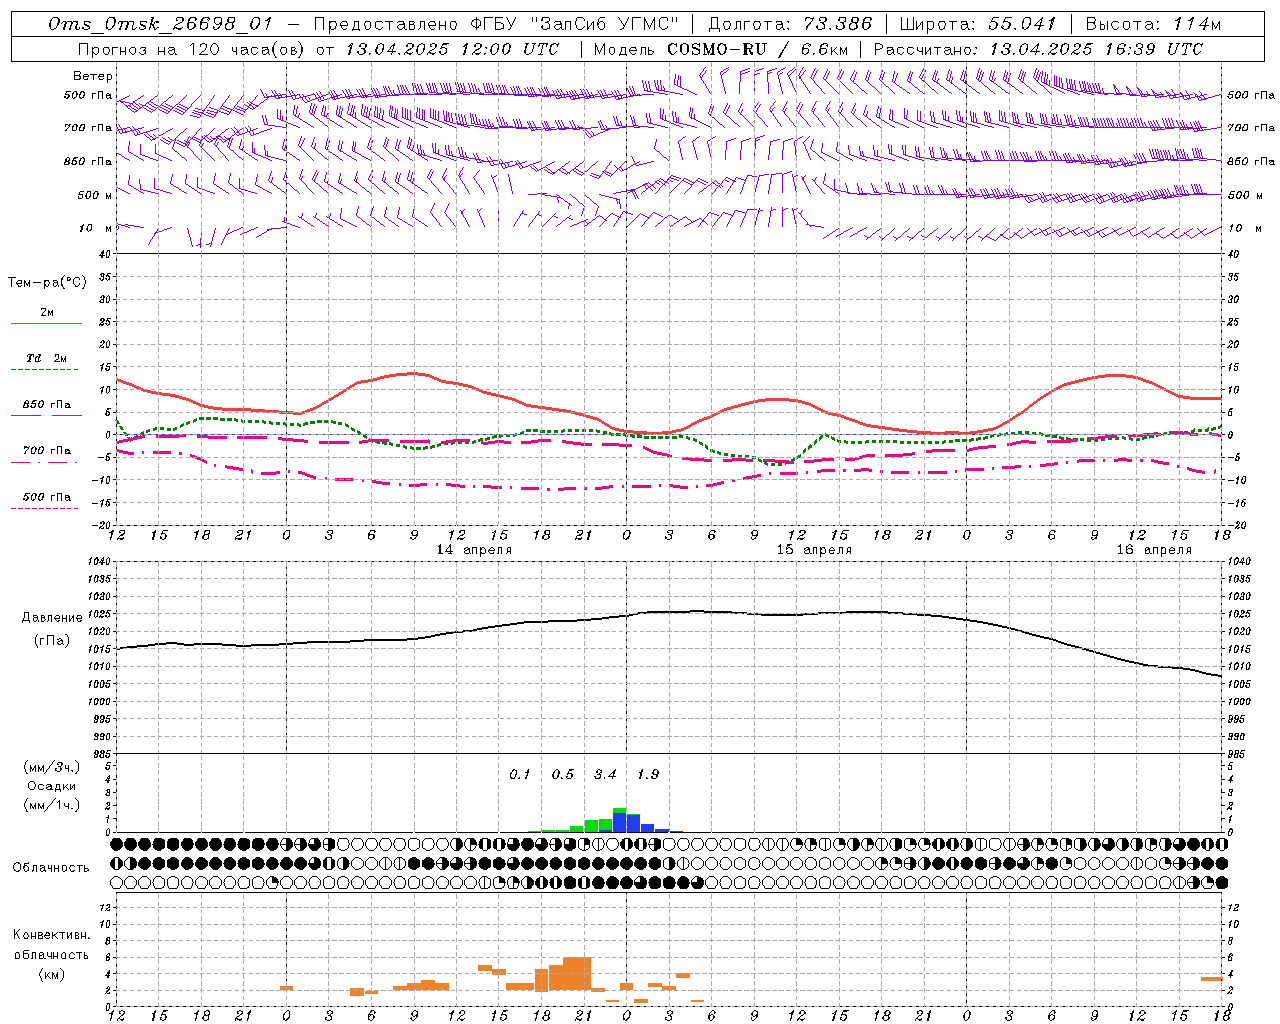Click the 850 гПа temperature legend

pyautogui.click(x=46, y=405)
